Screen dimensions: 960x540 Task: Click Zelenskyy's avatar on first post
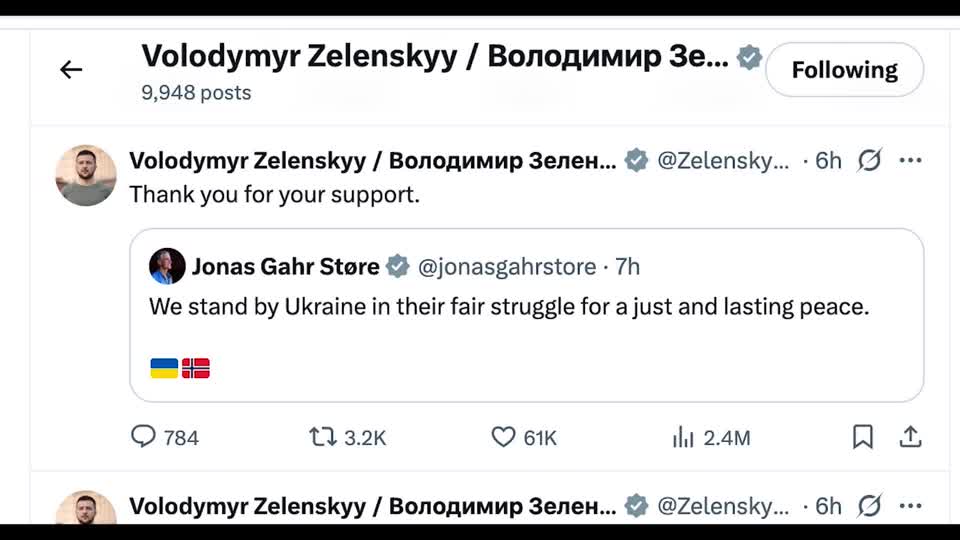point(85,176)
